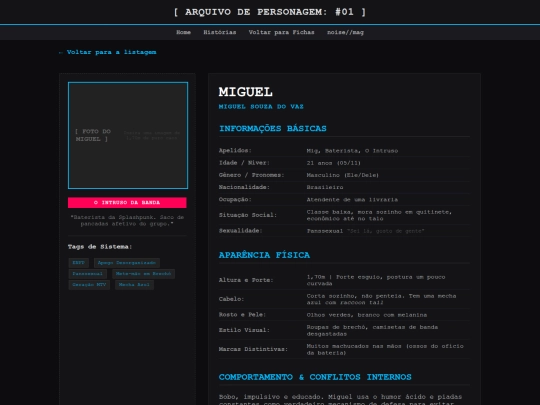Click the Pansexual value in Sexualidade row

click(325, 231)
